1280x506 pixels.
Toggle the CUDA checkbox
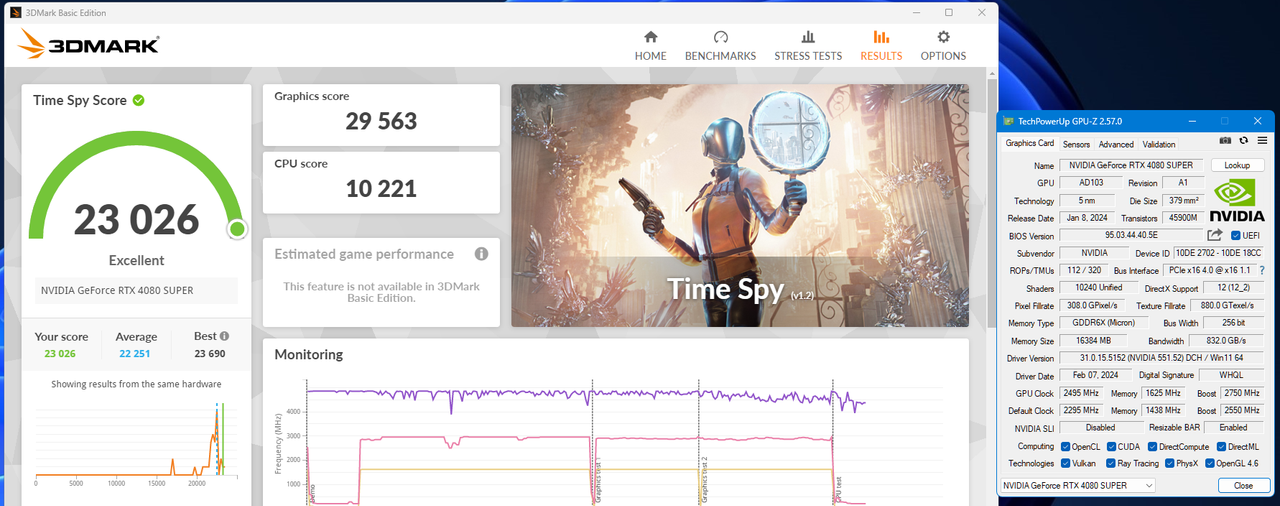pyautogui.click(x=1110, y=447)
